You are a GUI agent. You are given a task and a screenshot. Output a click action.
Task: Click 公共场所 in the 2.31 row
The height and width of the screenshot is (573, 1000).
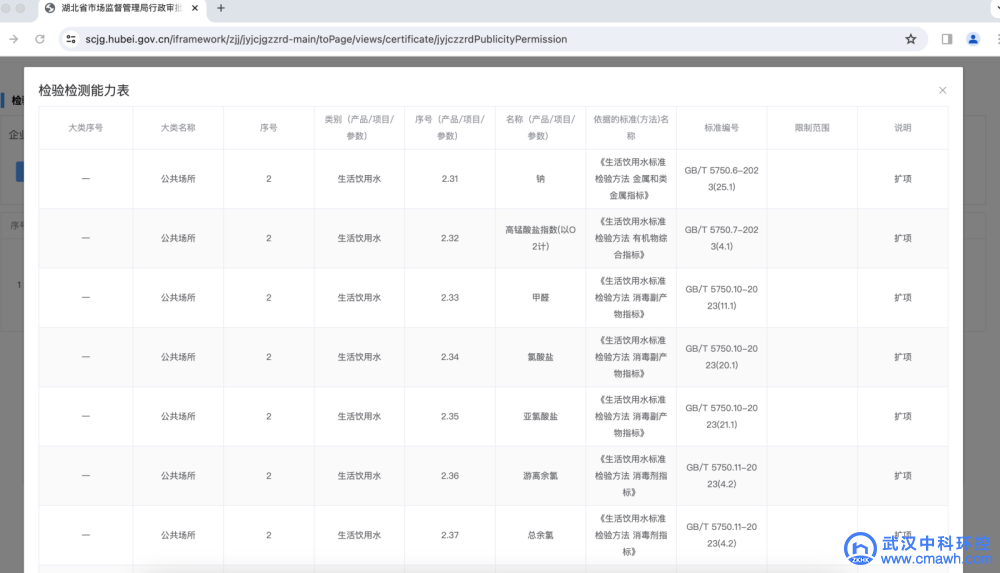click(178, 179)
